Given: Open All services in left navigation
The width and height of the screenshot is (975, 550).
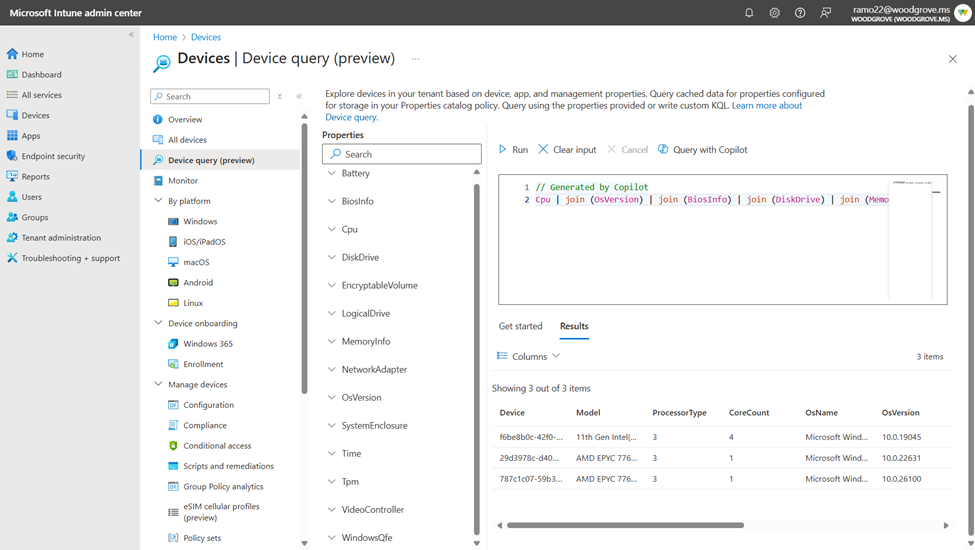Looking at the screenshot, I should (x=41, y=95).
